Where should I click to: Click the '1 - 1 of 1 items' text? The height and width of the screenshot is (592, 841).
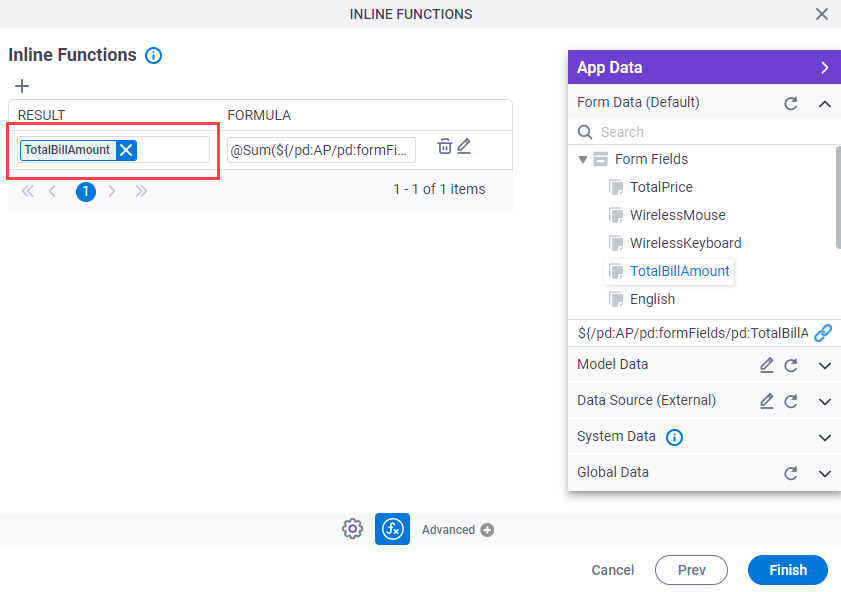[x=439, y=189]
